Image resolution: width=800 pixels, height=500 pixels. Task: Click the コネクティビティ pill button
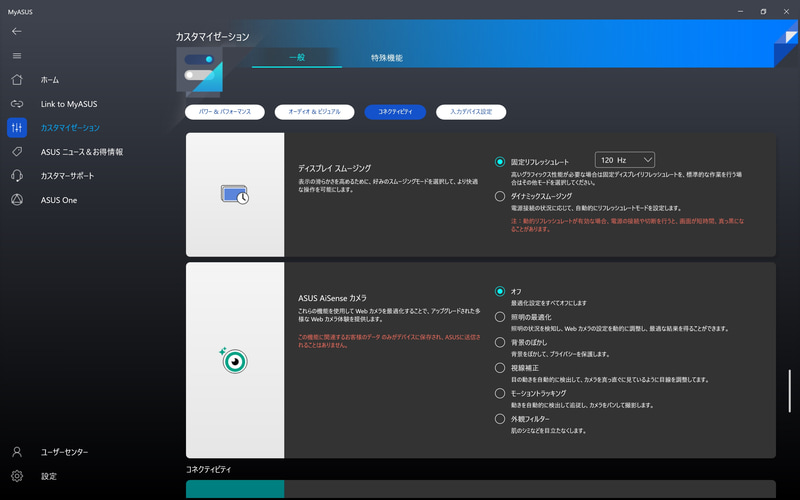click(x=395, y=112)
